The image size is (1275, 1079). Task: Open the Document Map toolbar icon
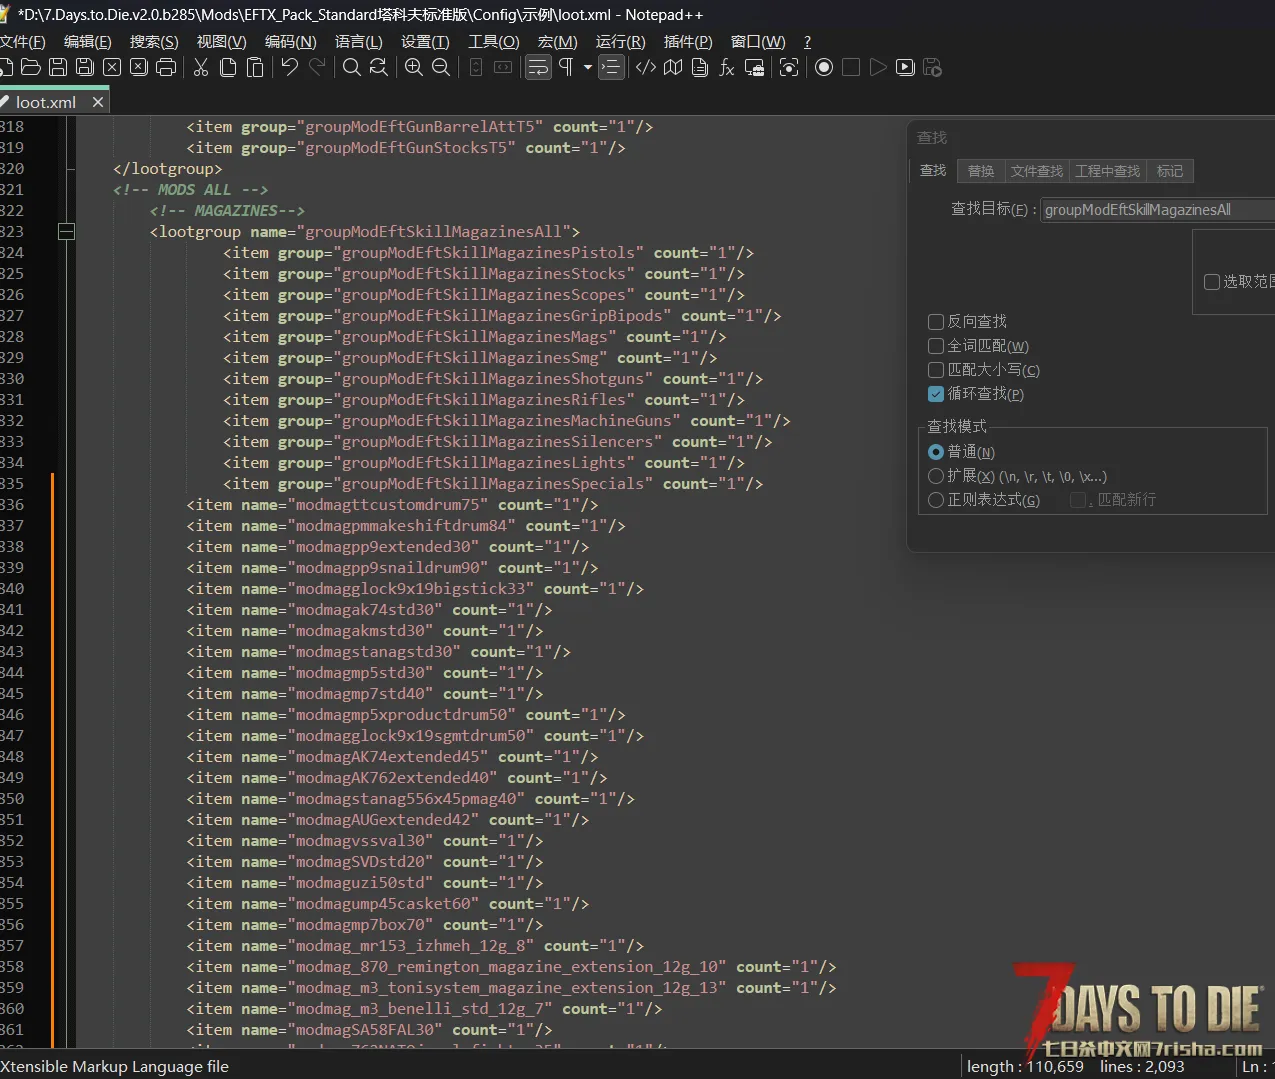click(673, 67)
